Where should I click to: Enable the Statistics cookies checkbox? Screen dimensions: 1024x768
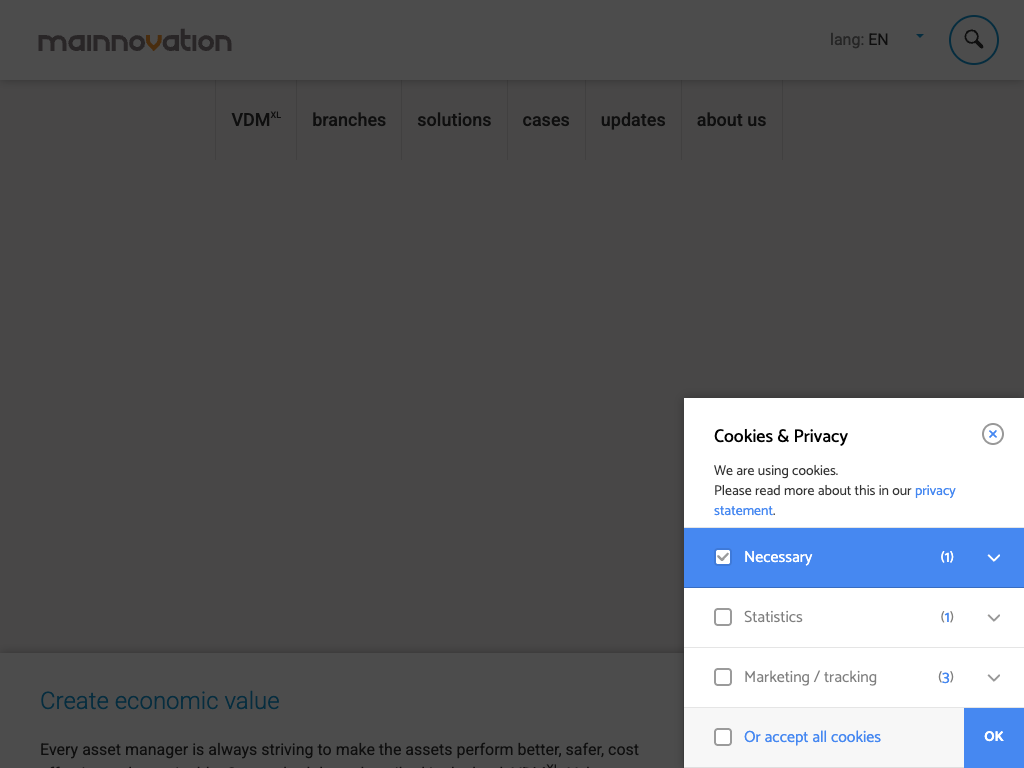[723, 617]
